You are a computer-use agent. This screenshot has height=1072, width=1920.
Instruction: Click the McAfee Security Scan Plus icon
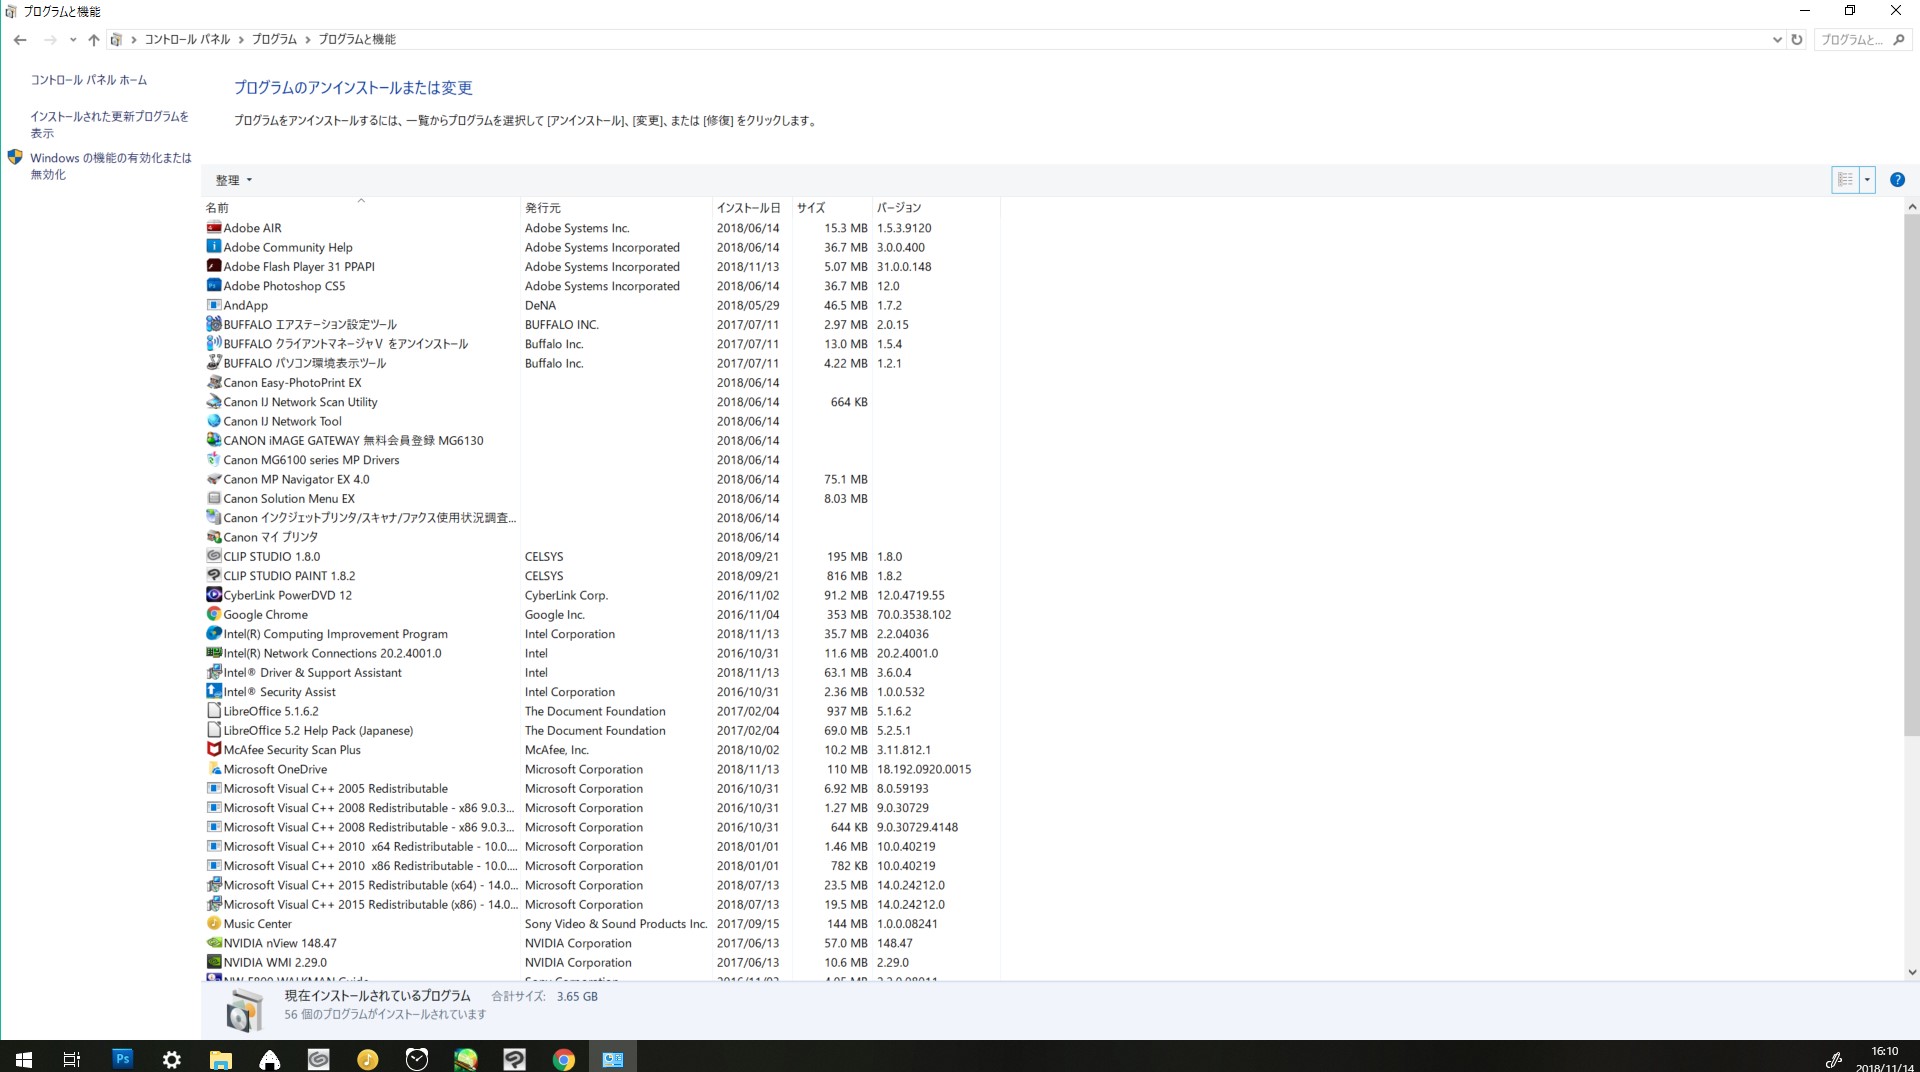pyautogui.click(x=213, y=750)
